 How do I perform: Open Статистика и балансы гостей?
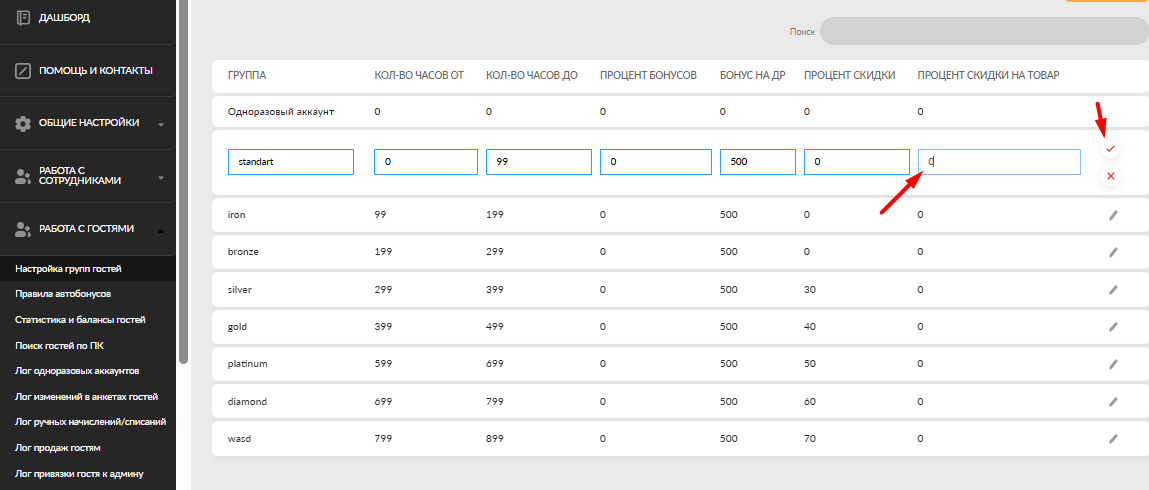[x=81, y=320]
